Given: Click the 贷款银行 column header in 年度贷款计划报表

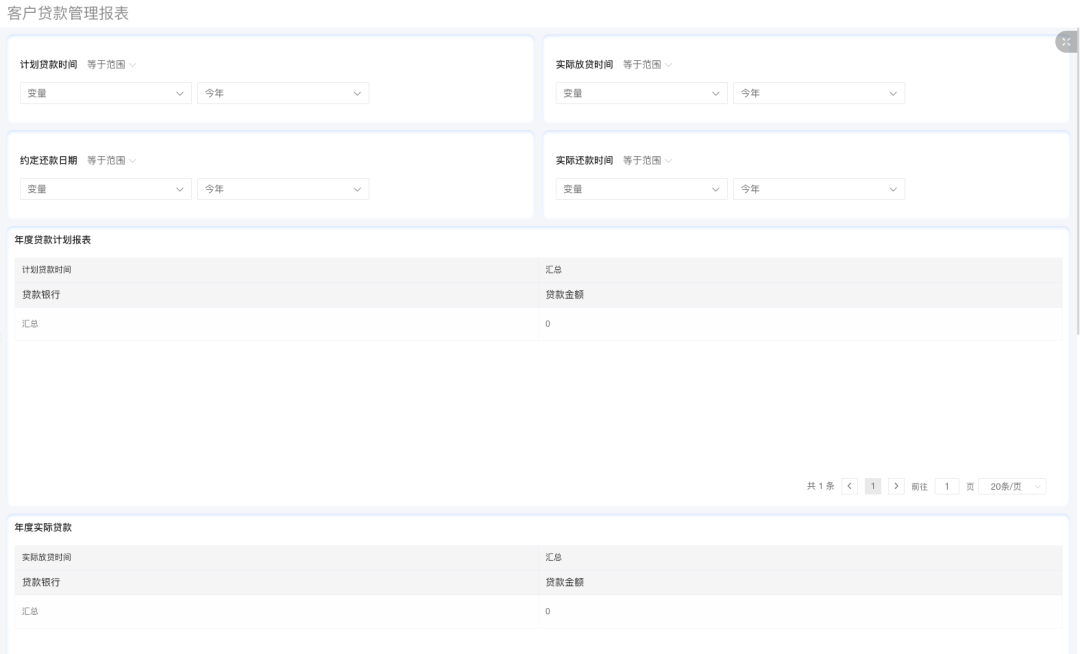Looking at the screenshot, I should 48,294.
